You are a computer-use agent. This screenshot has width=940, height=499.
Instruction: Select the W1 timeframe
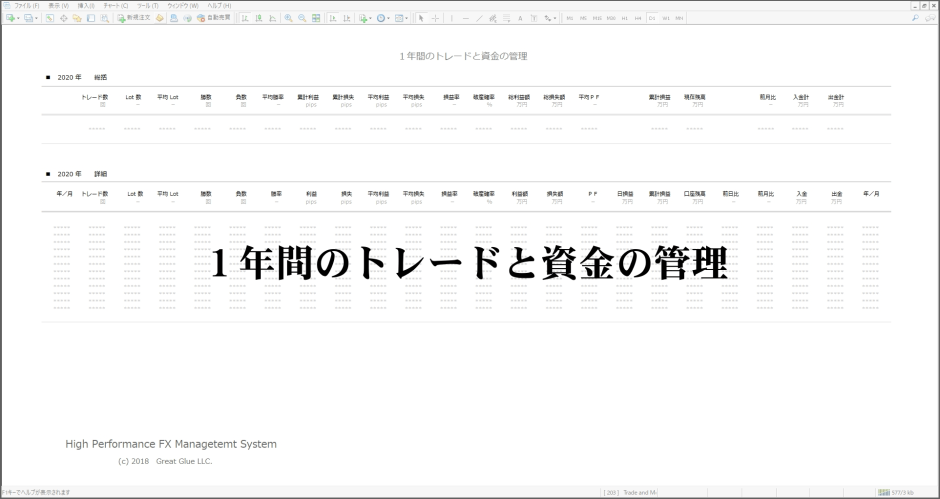(666, 18)
